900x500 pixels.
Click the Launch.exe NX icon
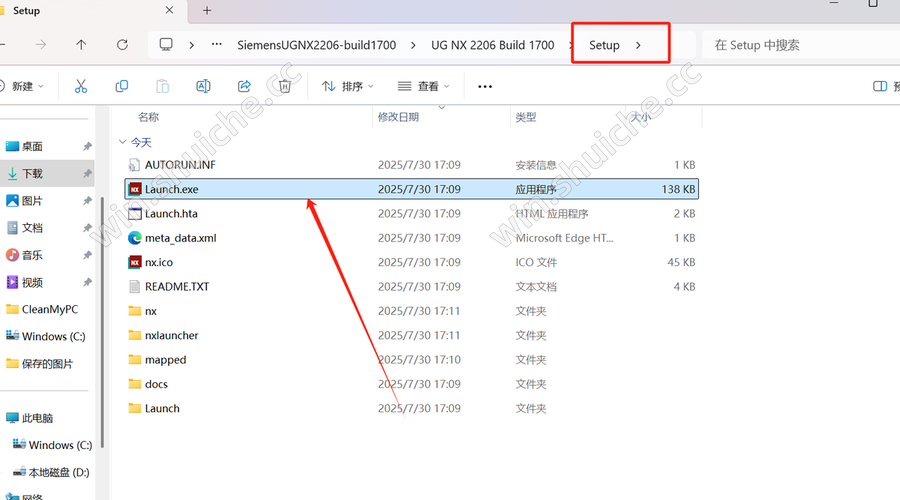point(135,189)
